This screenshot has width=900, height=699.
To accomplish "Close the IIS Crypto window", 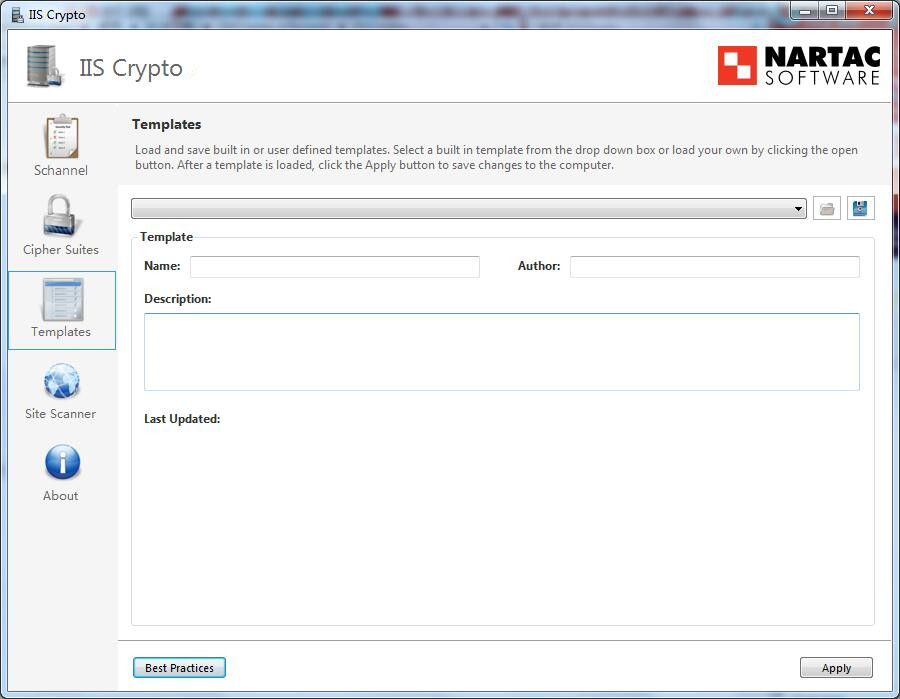I will [870, 10].
